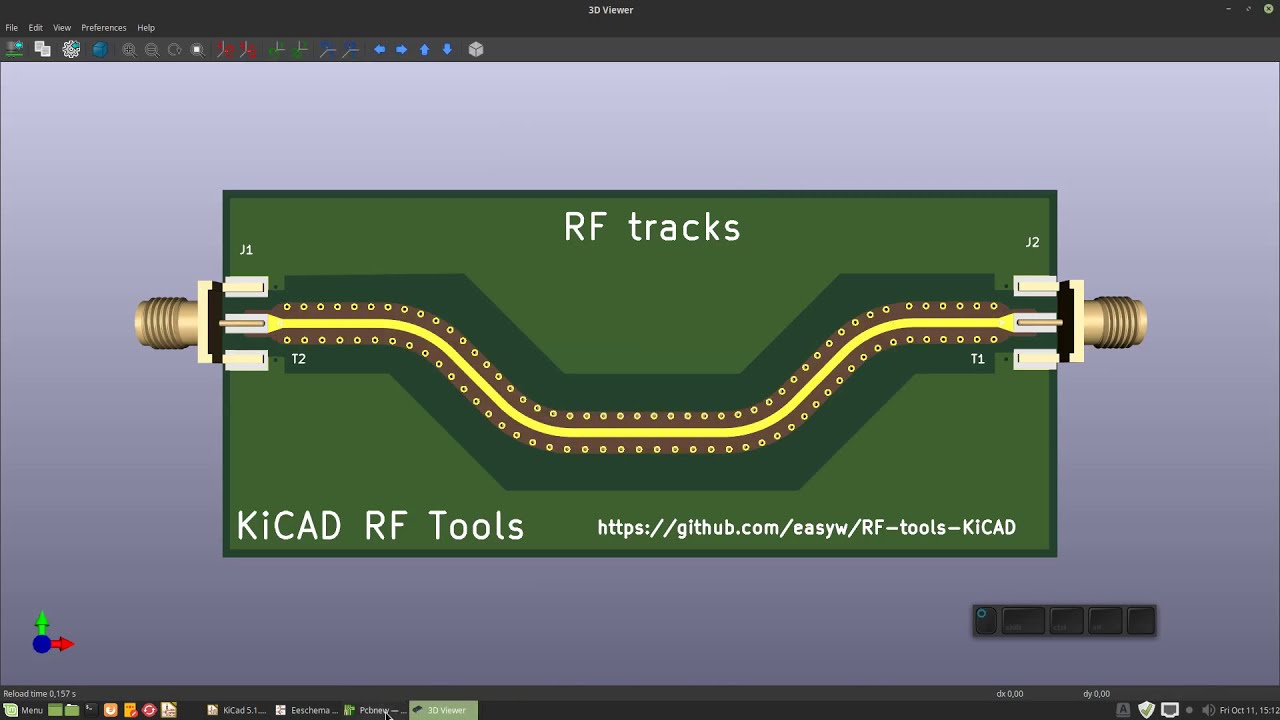The image size is (1280, 720).
Task: Click the J1 SMA connector on board
Action: click(202, 322)
